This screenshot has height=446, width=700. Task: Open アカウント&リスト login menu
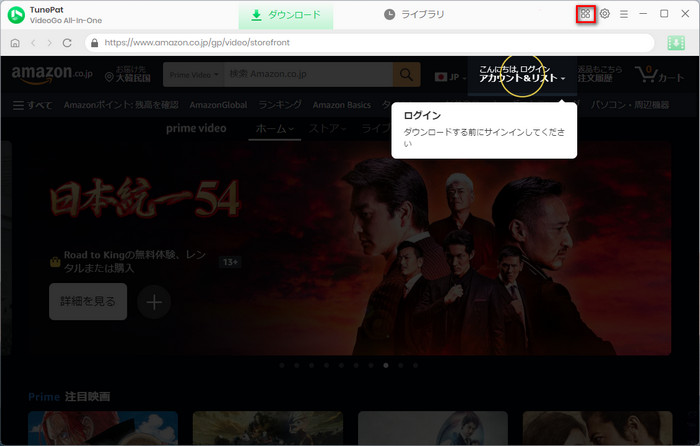coord(522,74)
